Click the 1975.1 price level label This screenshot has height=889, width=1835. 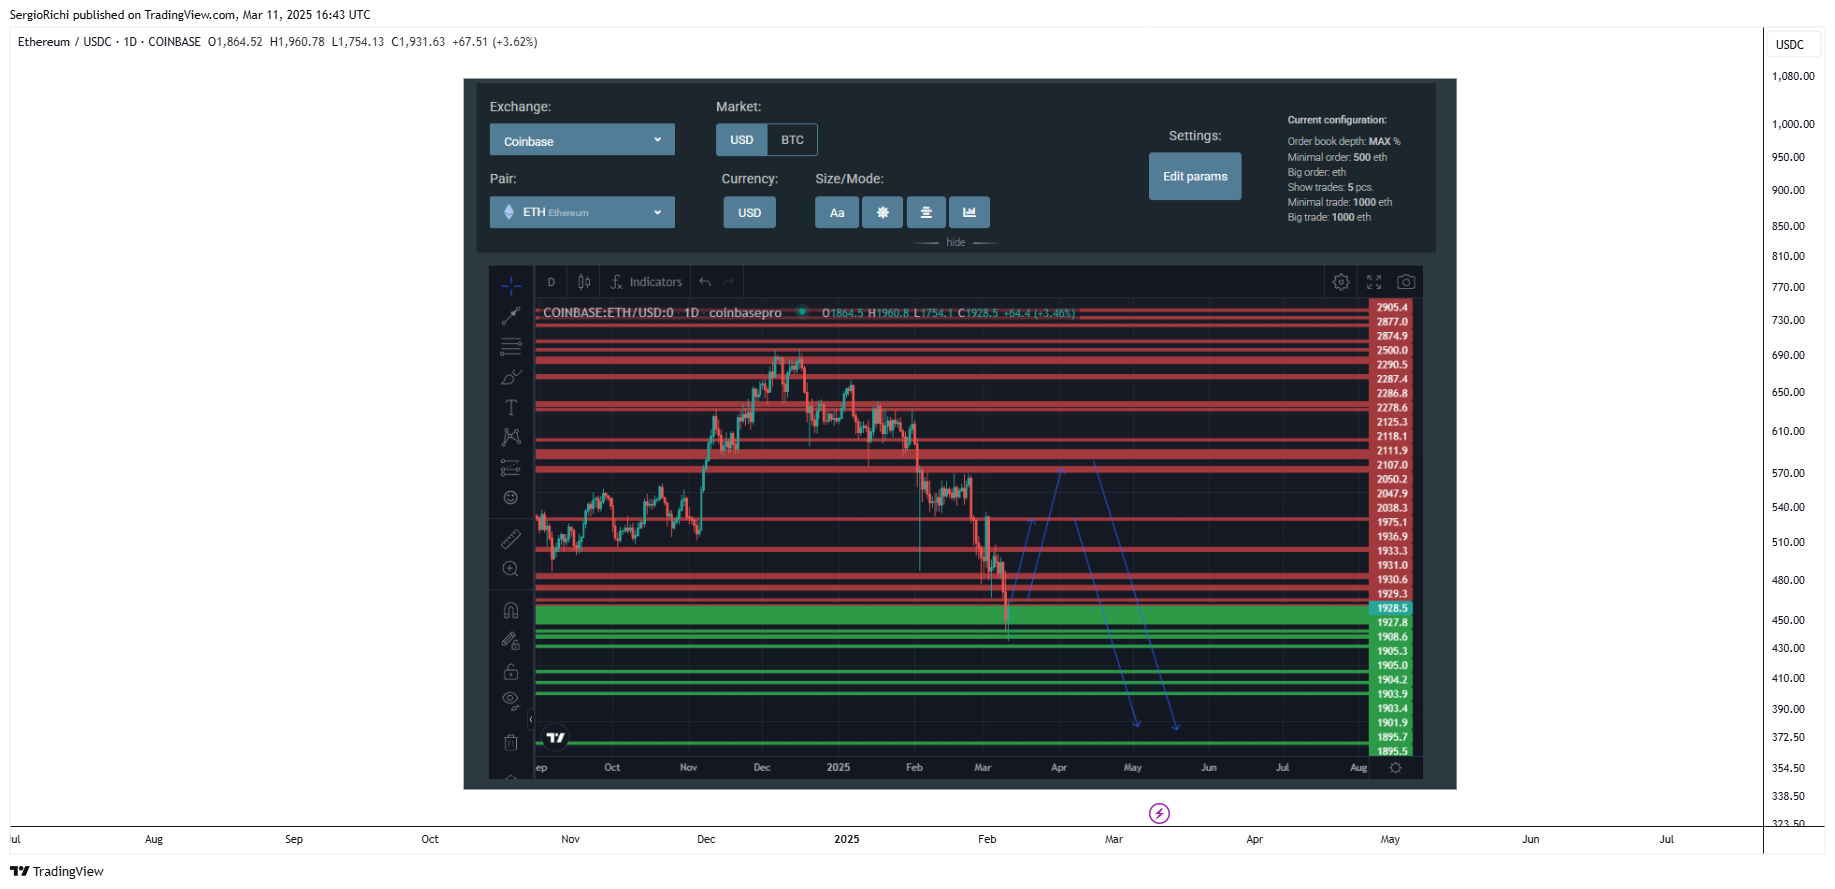[1392, 522]
